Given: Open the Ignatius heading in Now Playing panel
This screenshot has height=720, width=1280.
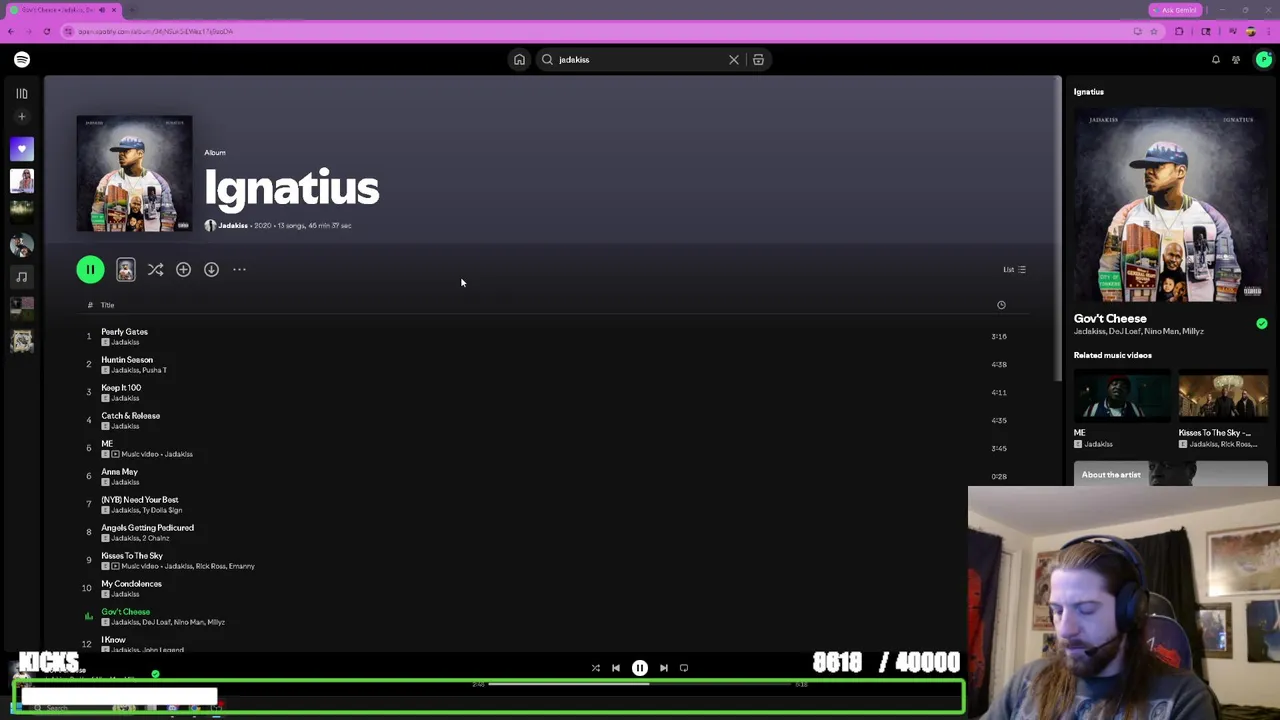Looking at the screenshot, I should 1089,92.
